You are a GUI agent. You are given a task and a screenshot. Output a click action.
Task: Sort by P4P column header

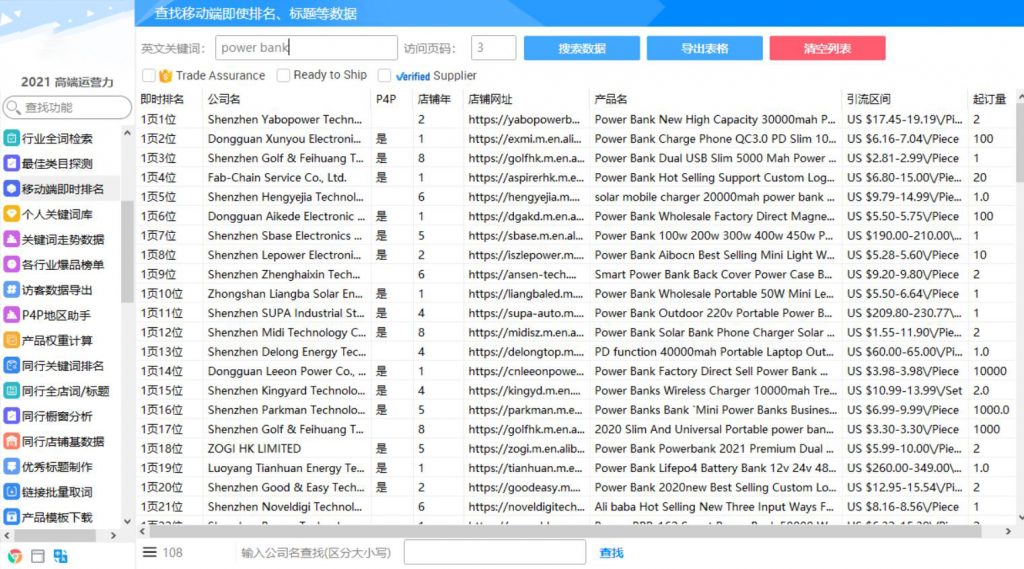tap(386, 99)
